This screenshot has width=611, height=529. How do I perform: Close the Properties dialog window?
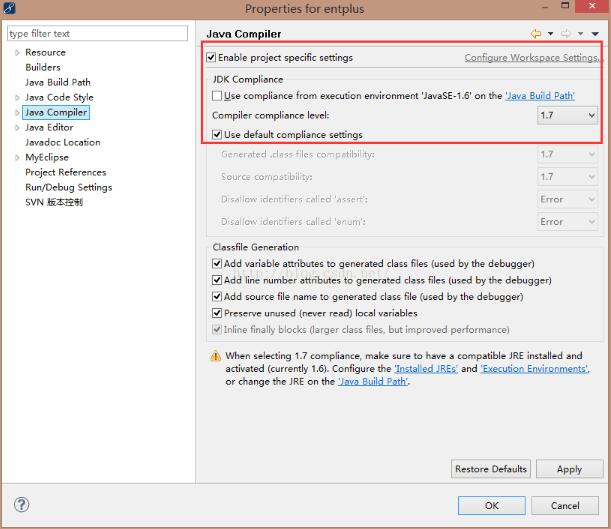(592, 5)
